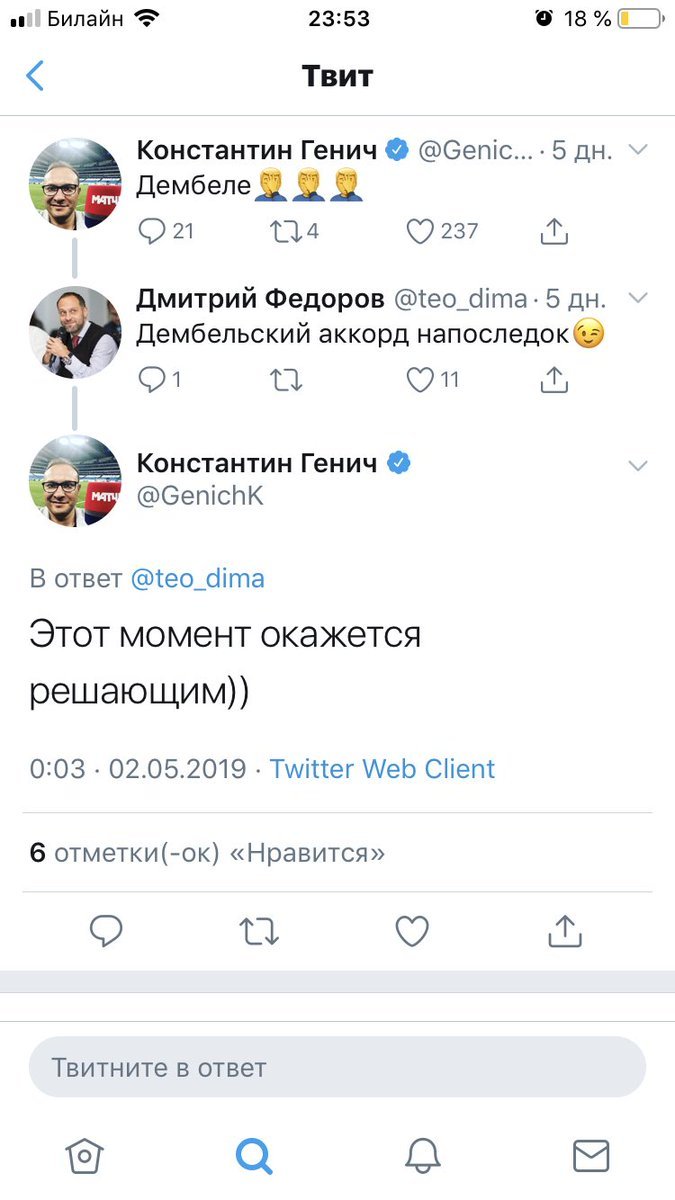Viewport: 675px width, 1200px height.
Task: Open Дмитрий Федоров's profile picture
Action: (x=74, y=332)
